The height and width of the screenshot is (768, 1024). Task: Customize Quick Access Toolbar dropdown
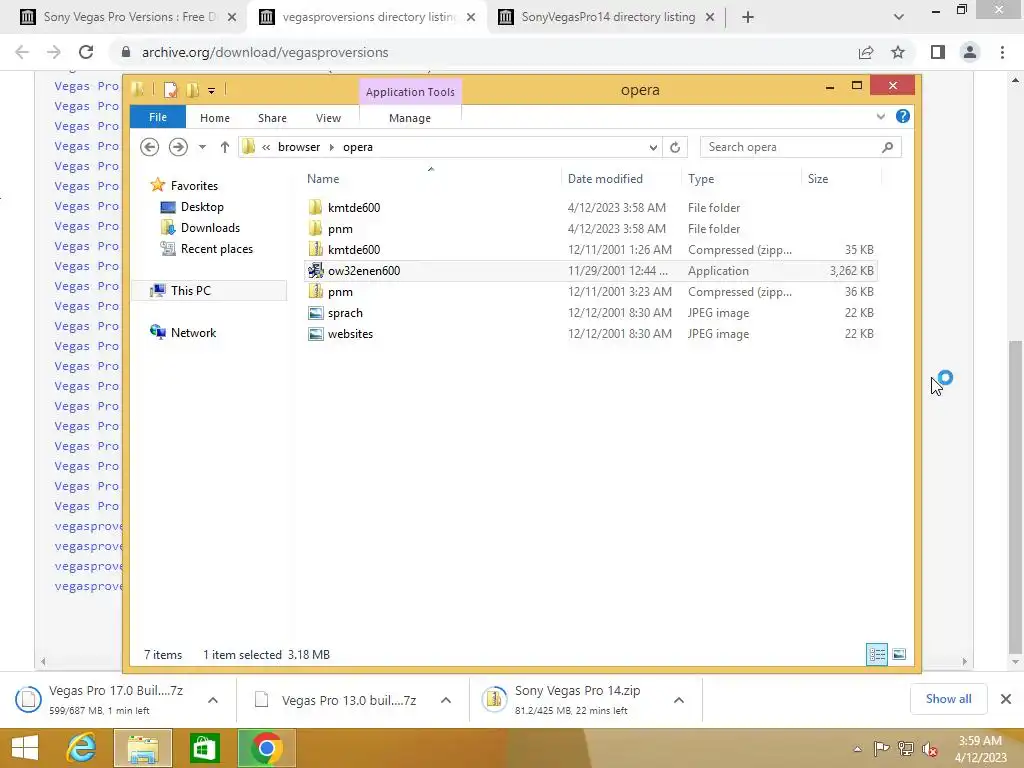pyautogui.click(x=212, y=90)
